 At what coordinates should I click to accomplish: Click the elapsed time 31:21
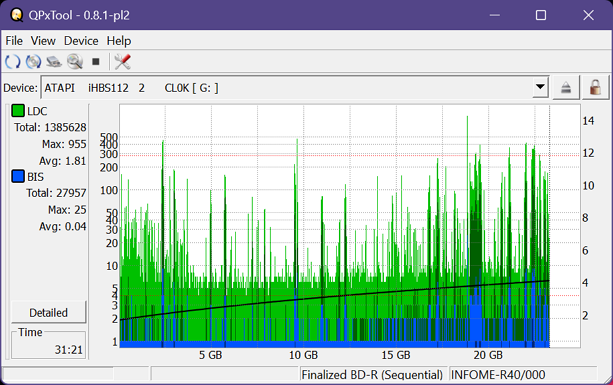(x=69, y=349)
